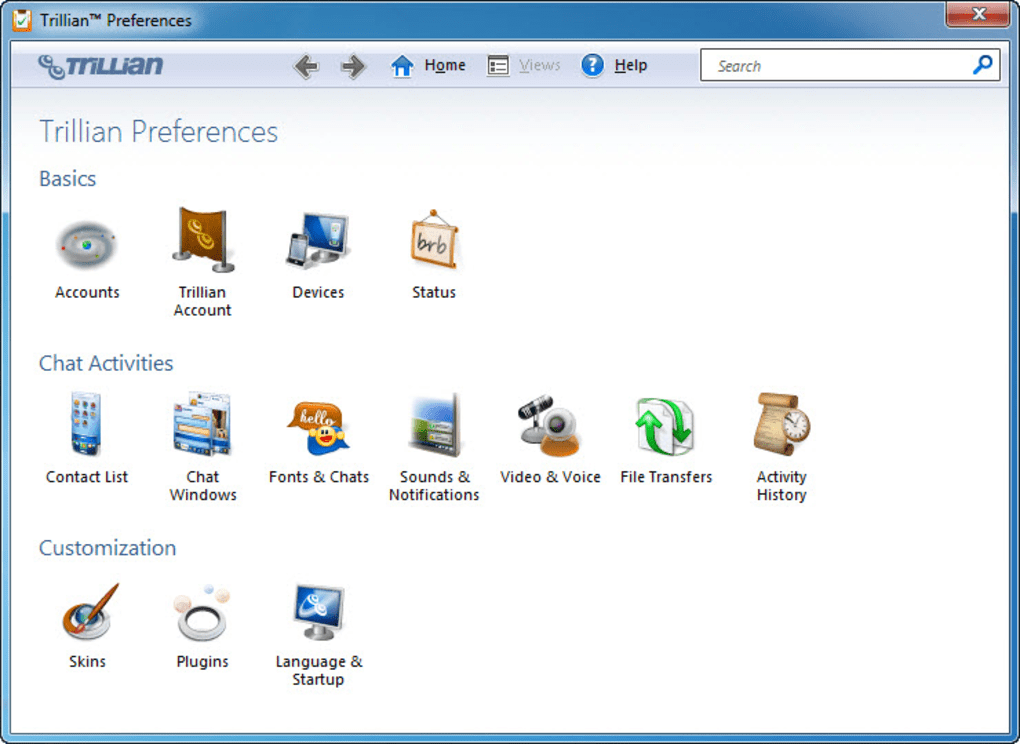Open the Devices preferences

(318, 257)
